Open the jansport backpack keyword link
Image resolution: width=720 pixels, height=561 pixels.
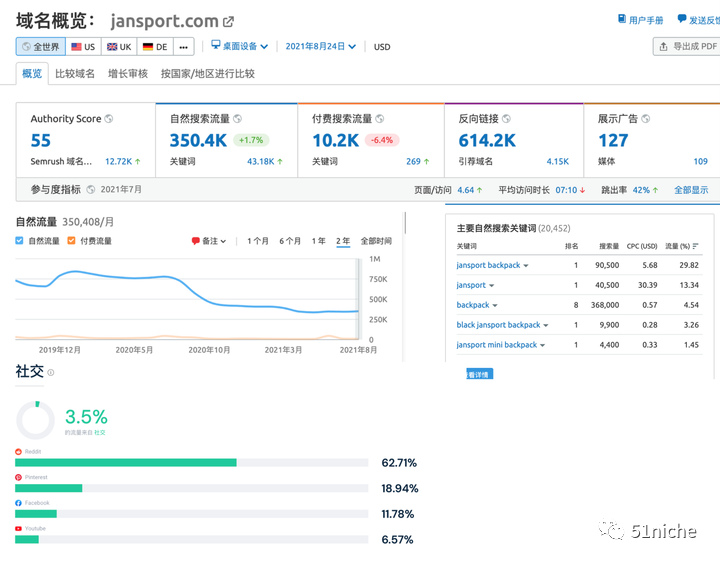coord(488,265)
